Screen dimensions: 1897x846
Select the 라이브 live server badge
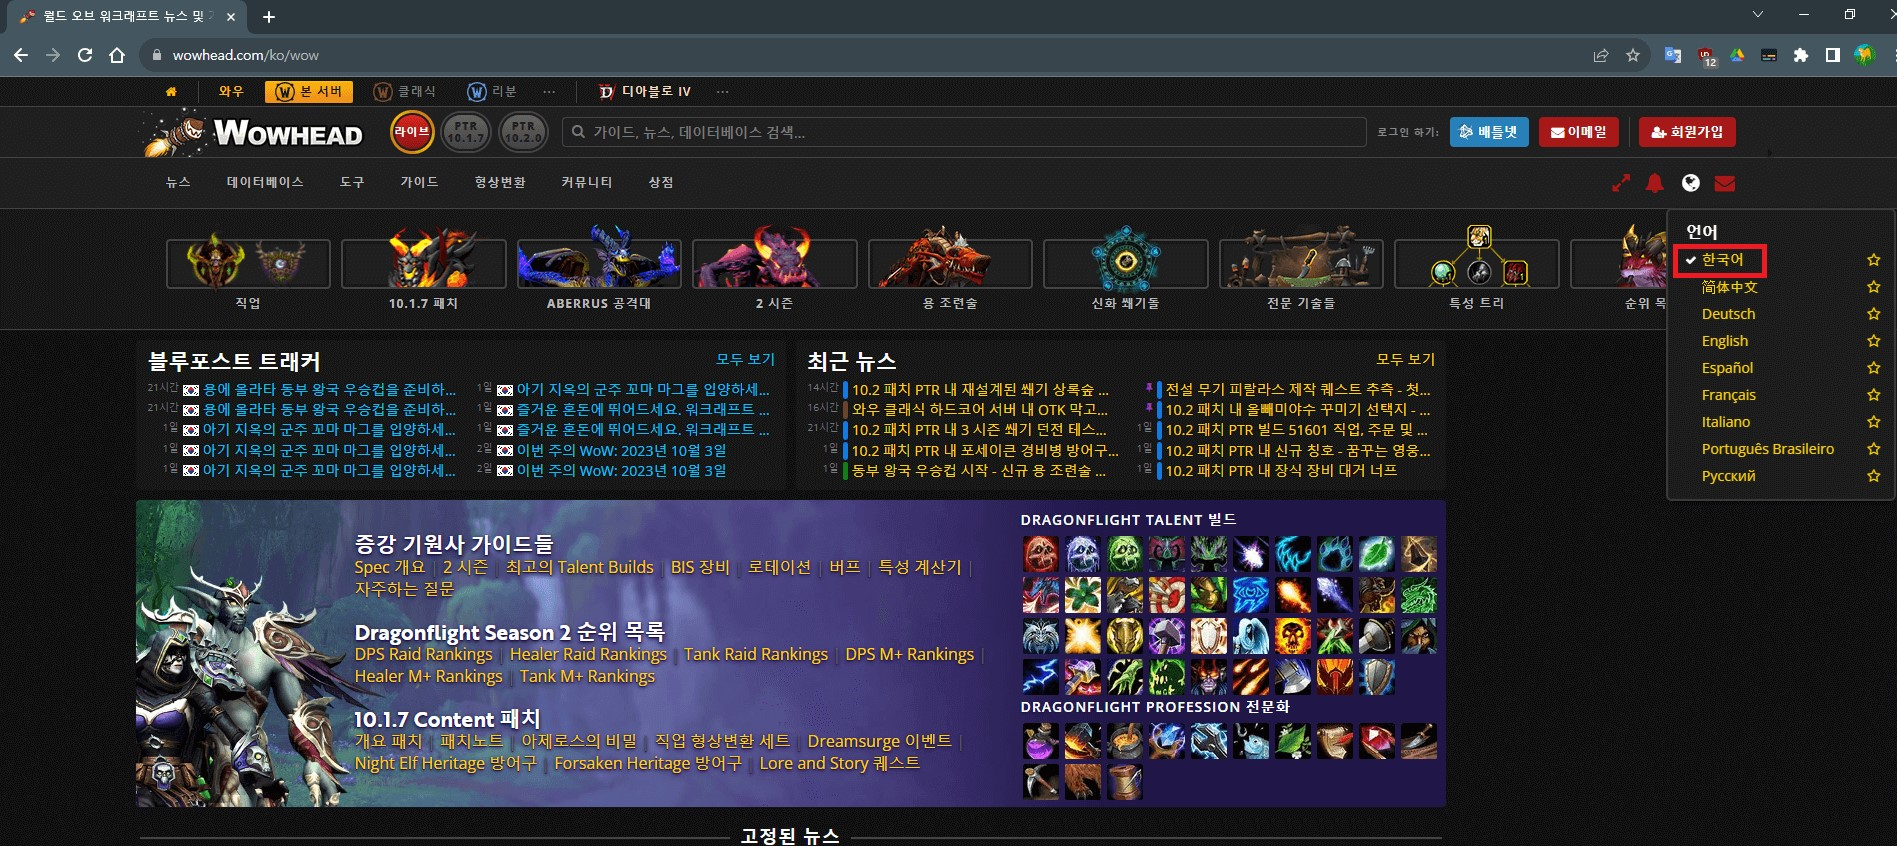click(411, 132)
